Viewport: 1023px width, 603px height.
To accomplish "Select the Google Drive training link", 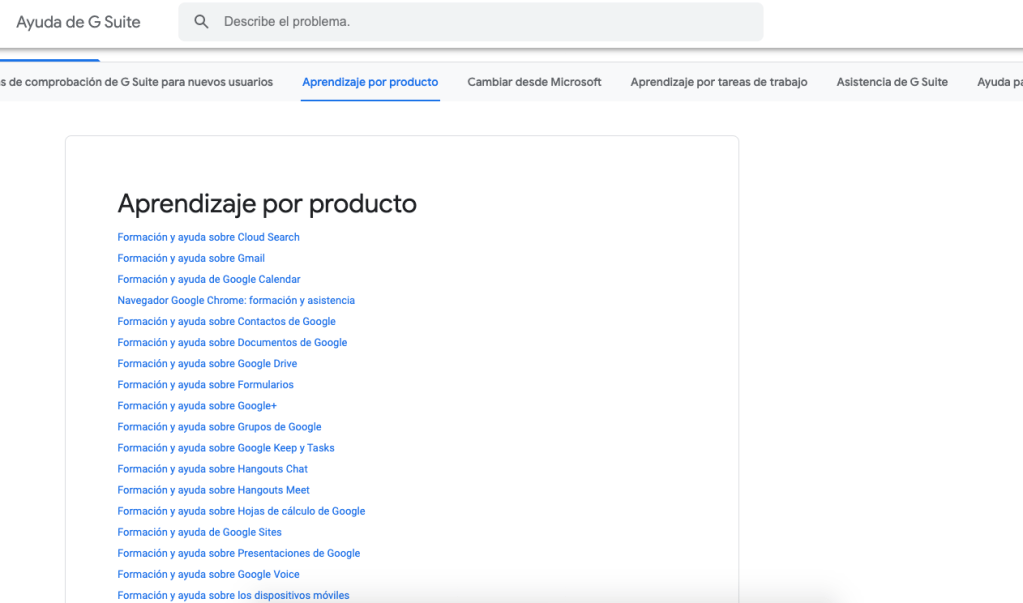I will tap(207, 363).
